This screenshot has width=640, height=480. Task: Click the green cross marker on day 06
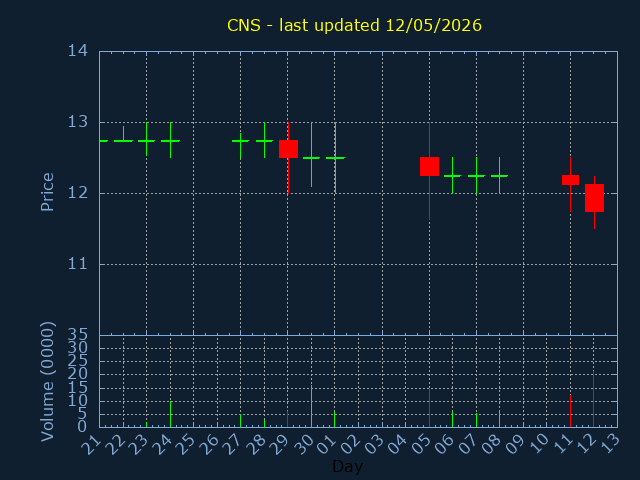(452, 176)
